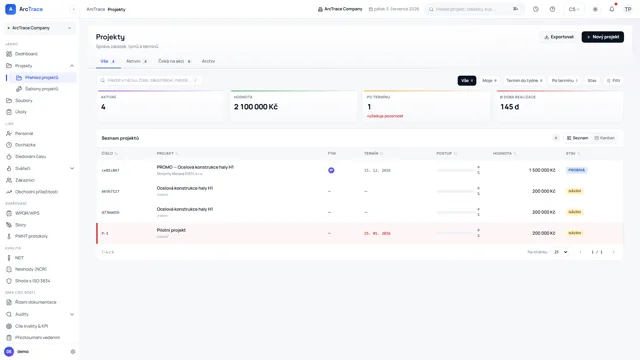Open Přezkoumání vedením in sidebar
This screenshot has width=640, height=360.
(x=37, y=338)
